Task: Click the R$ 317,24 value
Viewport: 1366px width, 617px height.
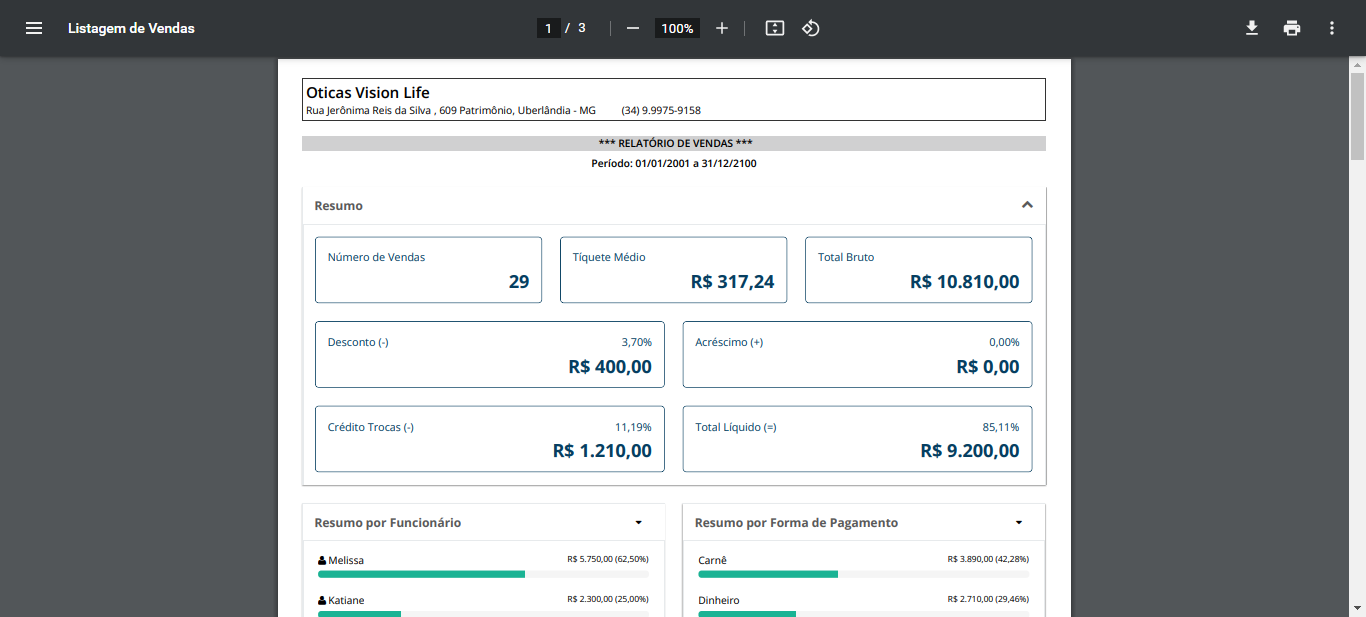Action: (732, 282)
